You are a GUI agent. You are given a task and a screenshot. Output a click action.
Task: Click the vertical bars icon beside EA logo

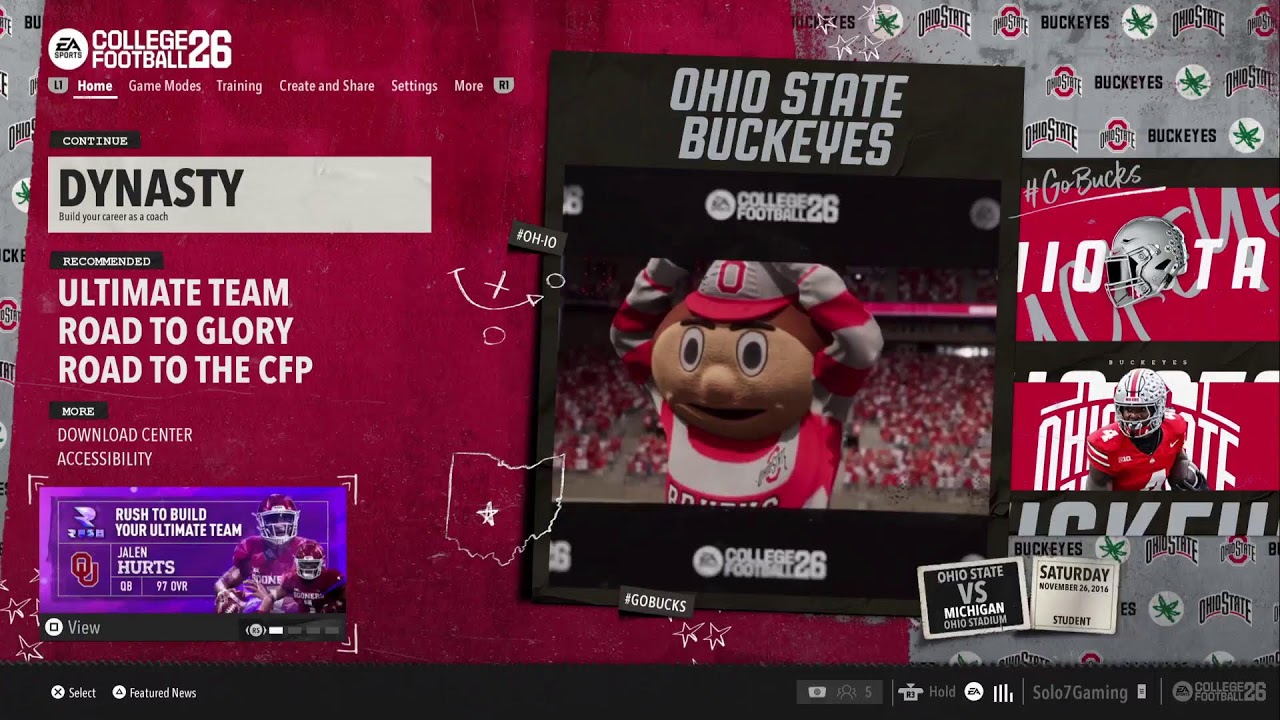pyautogui.click(x=1003, y=692)
